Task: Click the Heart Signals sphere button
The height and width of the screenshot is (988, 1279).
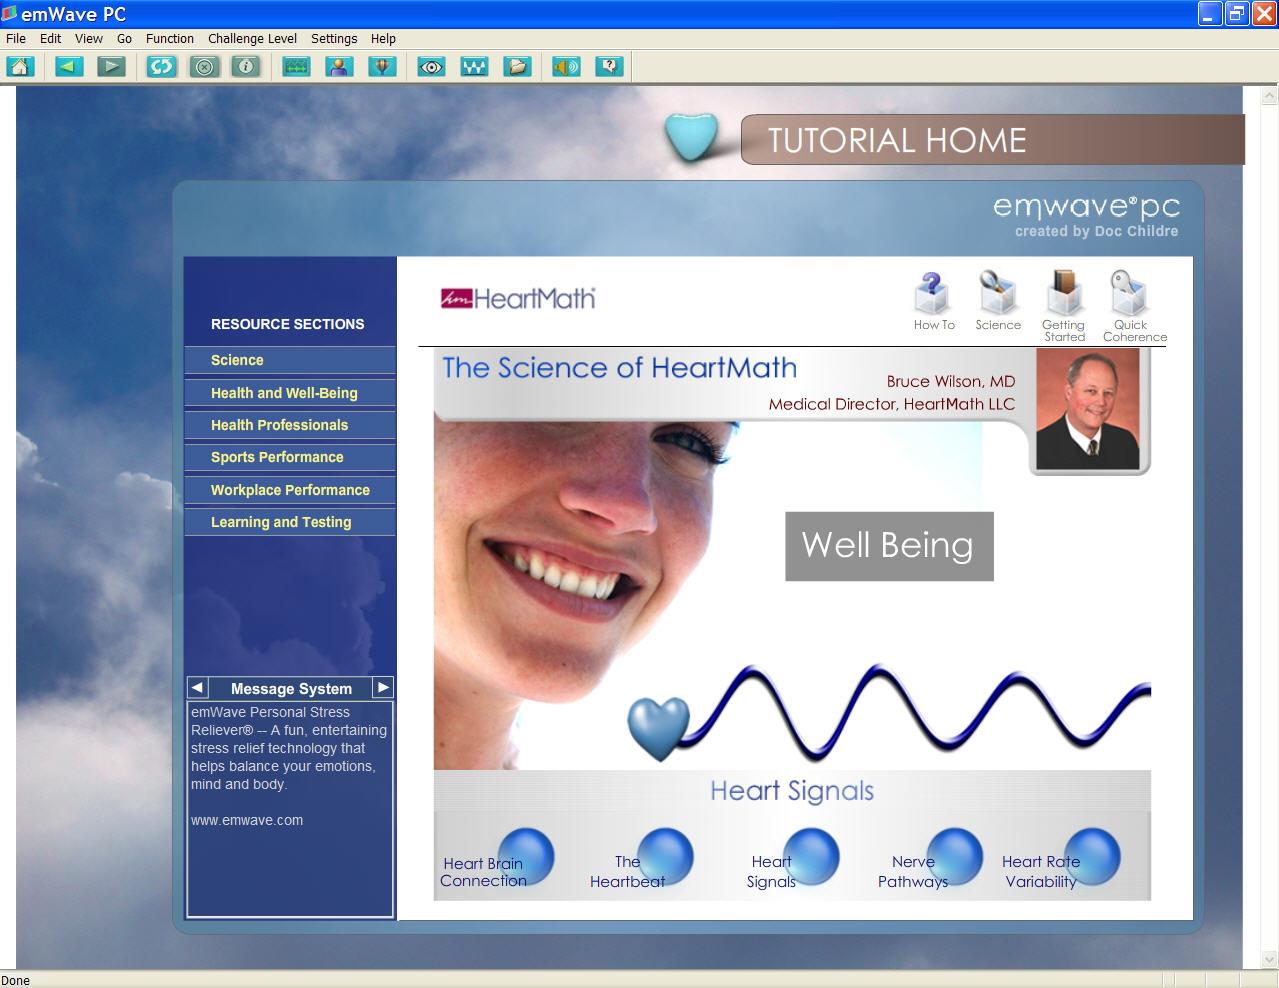Action: coord(811,856)
